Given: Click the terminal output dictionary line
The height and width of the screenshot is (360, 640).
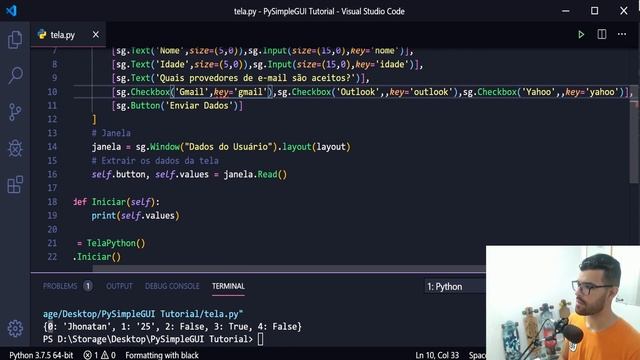Looking at the screenshot, I should (x=172, y=327).
